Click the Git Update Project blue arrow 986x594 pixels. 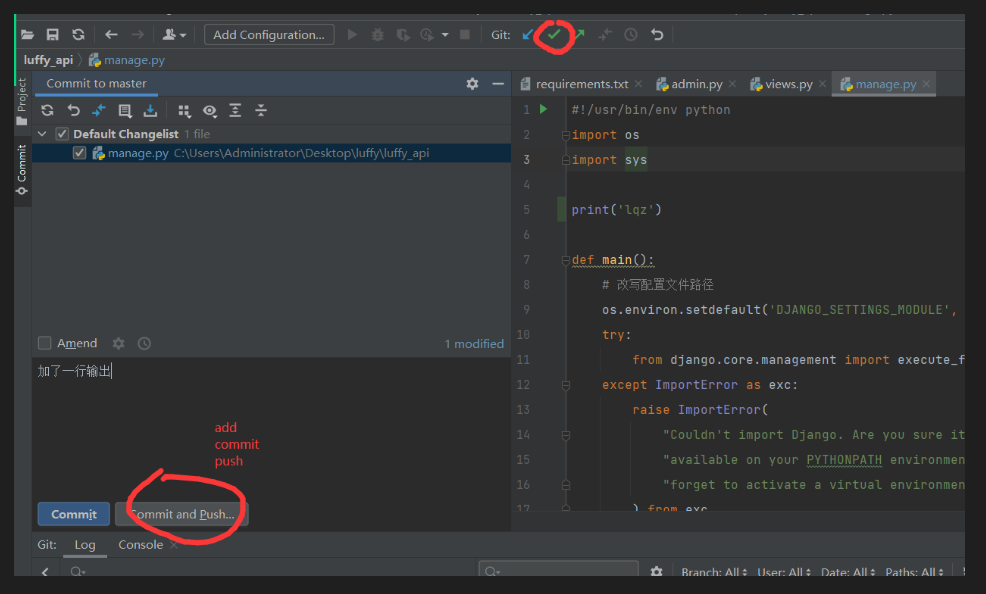point(528,35)
